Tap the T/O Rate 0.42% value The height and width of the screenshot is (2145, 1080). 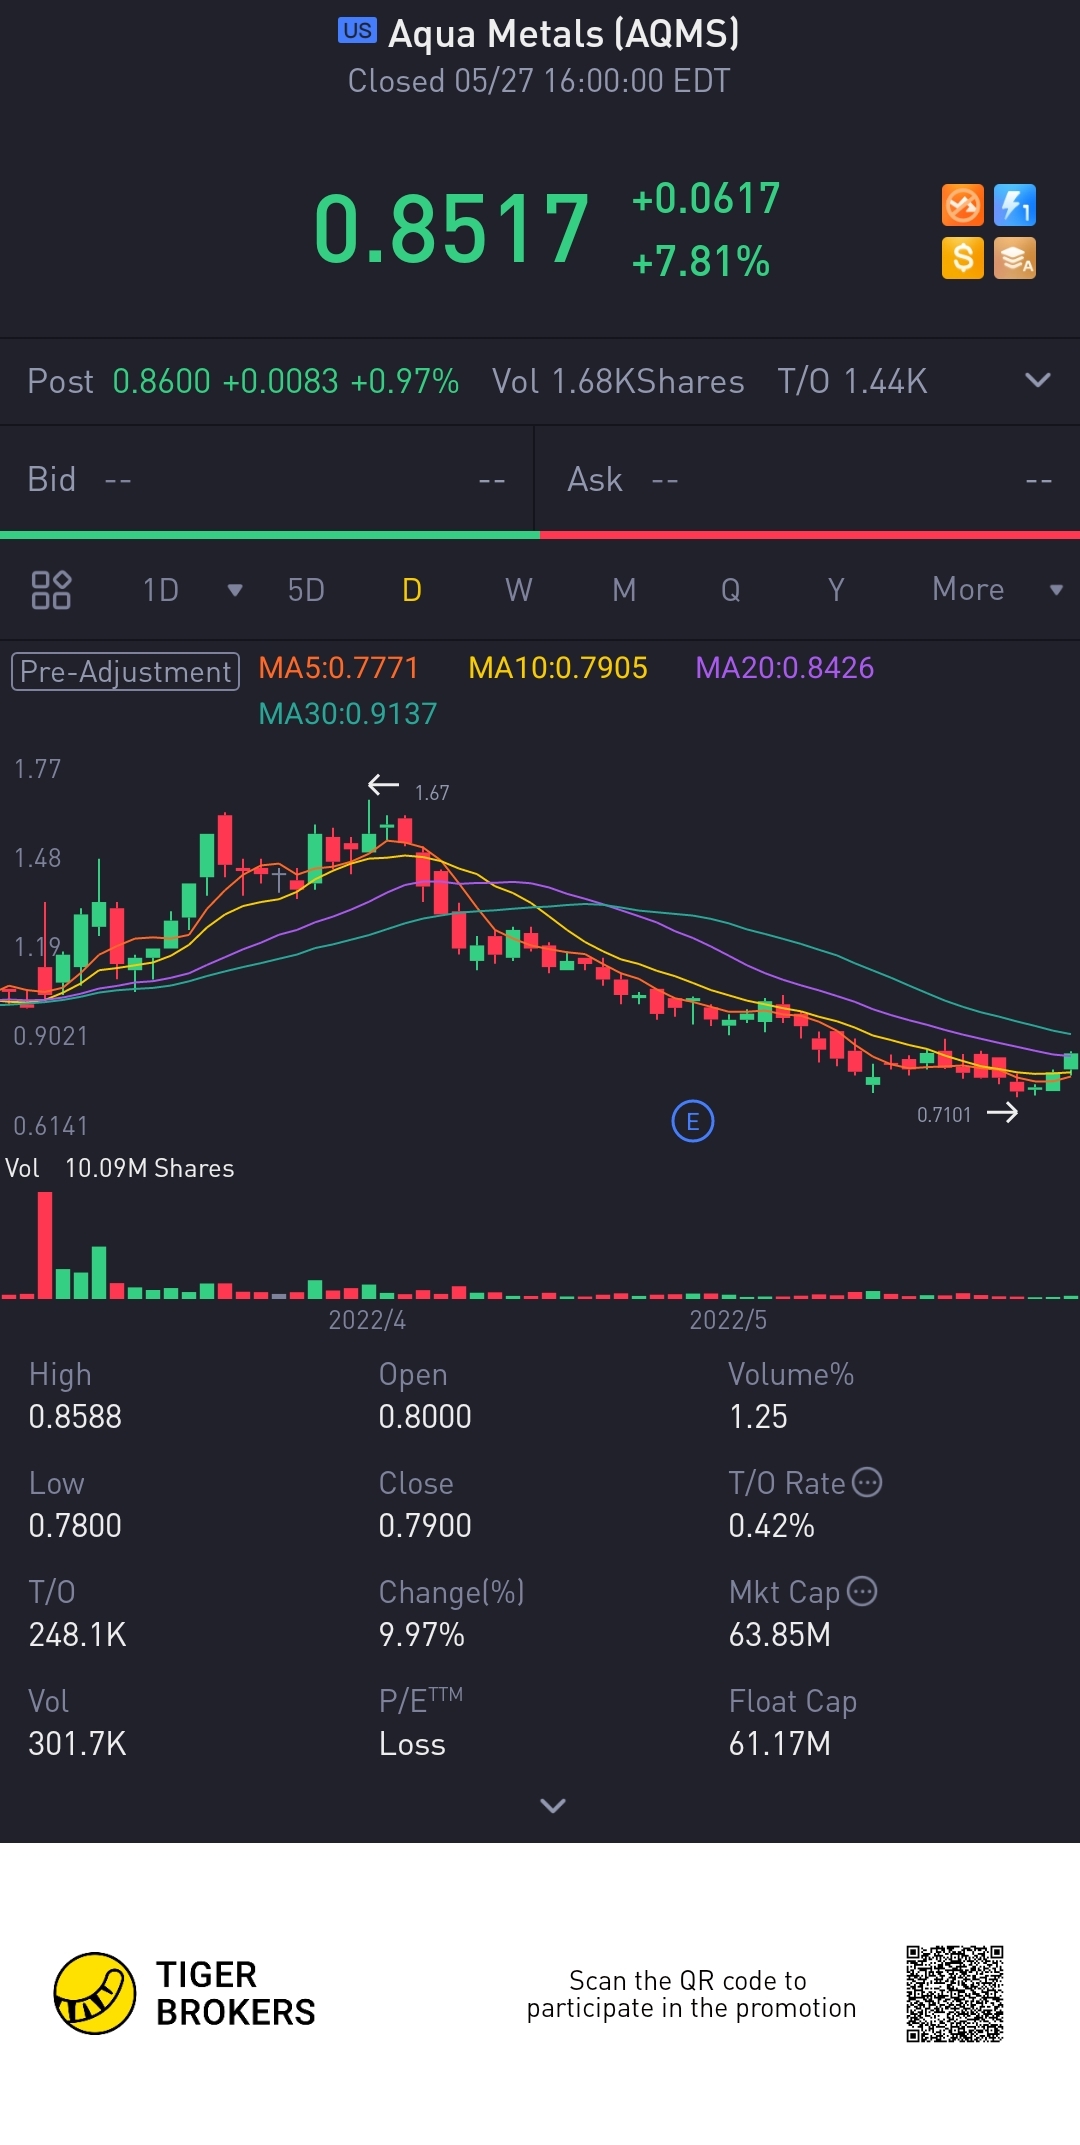[771, 1525]
